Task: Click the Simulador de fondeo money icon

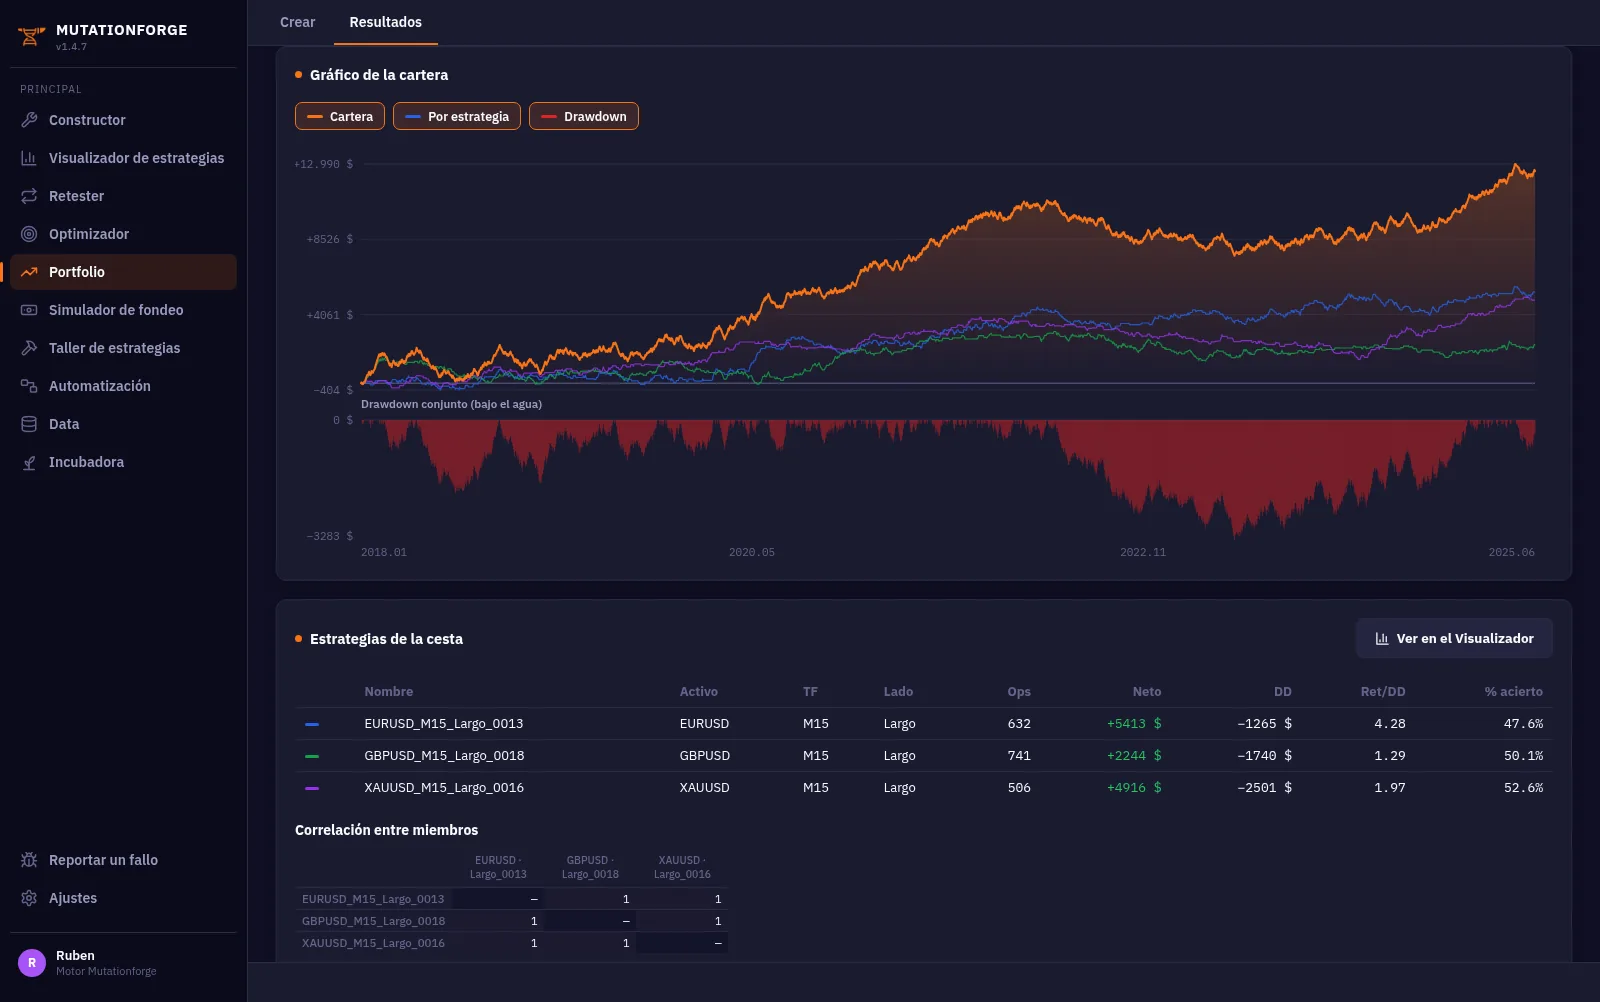Action: pyautogui.click(x=29, y=310)
